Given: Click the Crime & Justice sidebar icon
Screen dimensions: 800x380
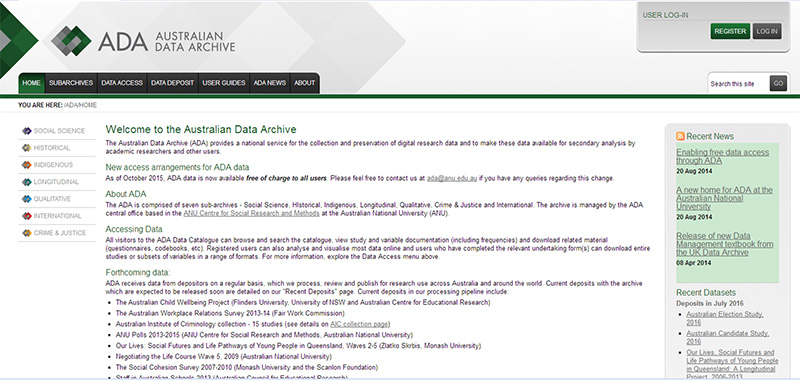Looking at the screenshot, I should 27,233.
